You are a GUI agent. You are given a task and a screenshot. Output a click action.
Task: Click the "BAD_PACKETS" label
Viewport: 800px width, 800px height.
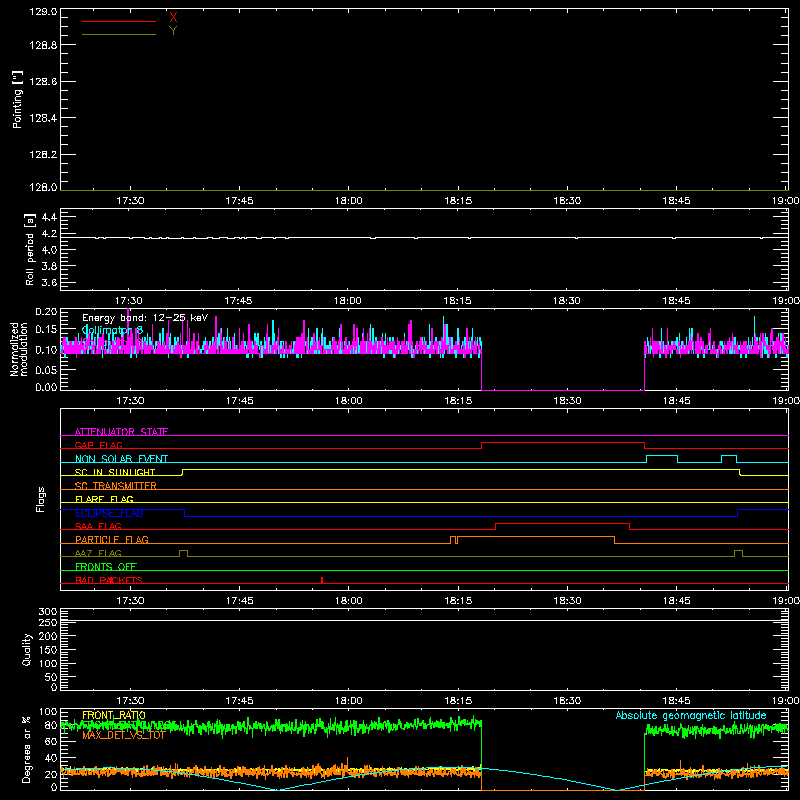109,580
